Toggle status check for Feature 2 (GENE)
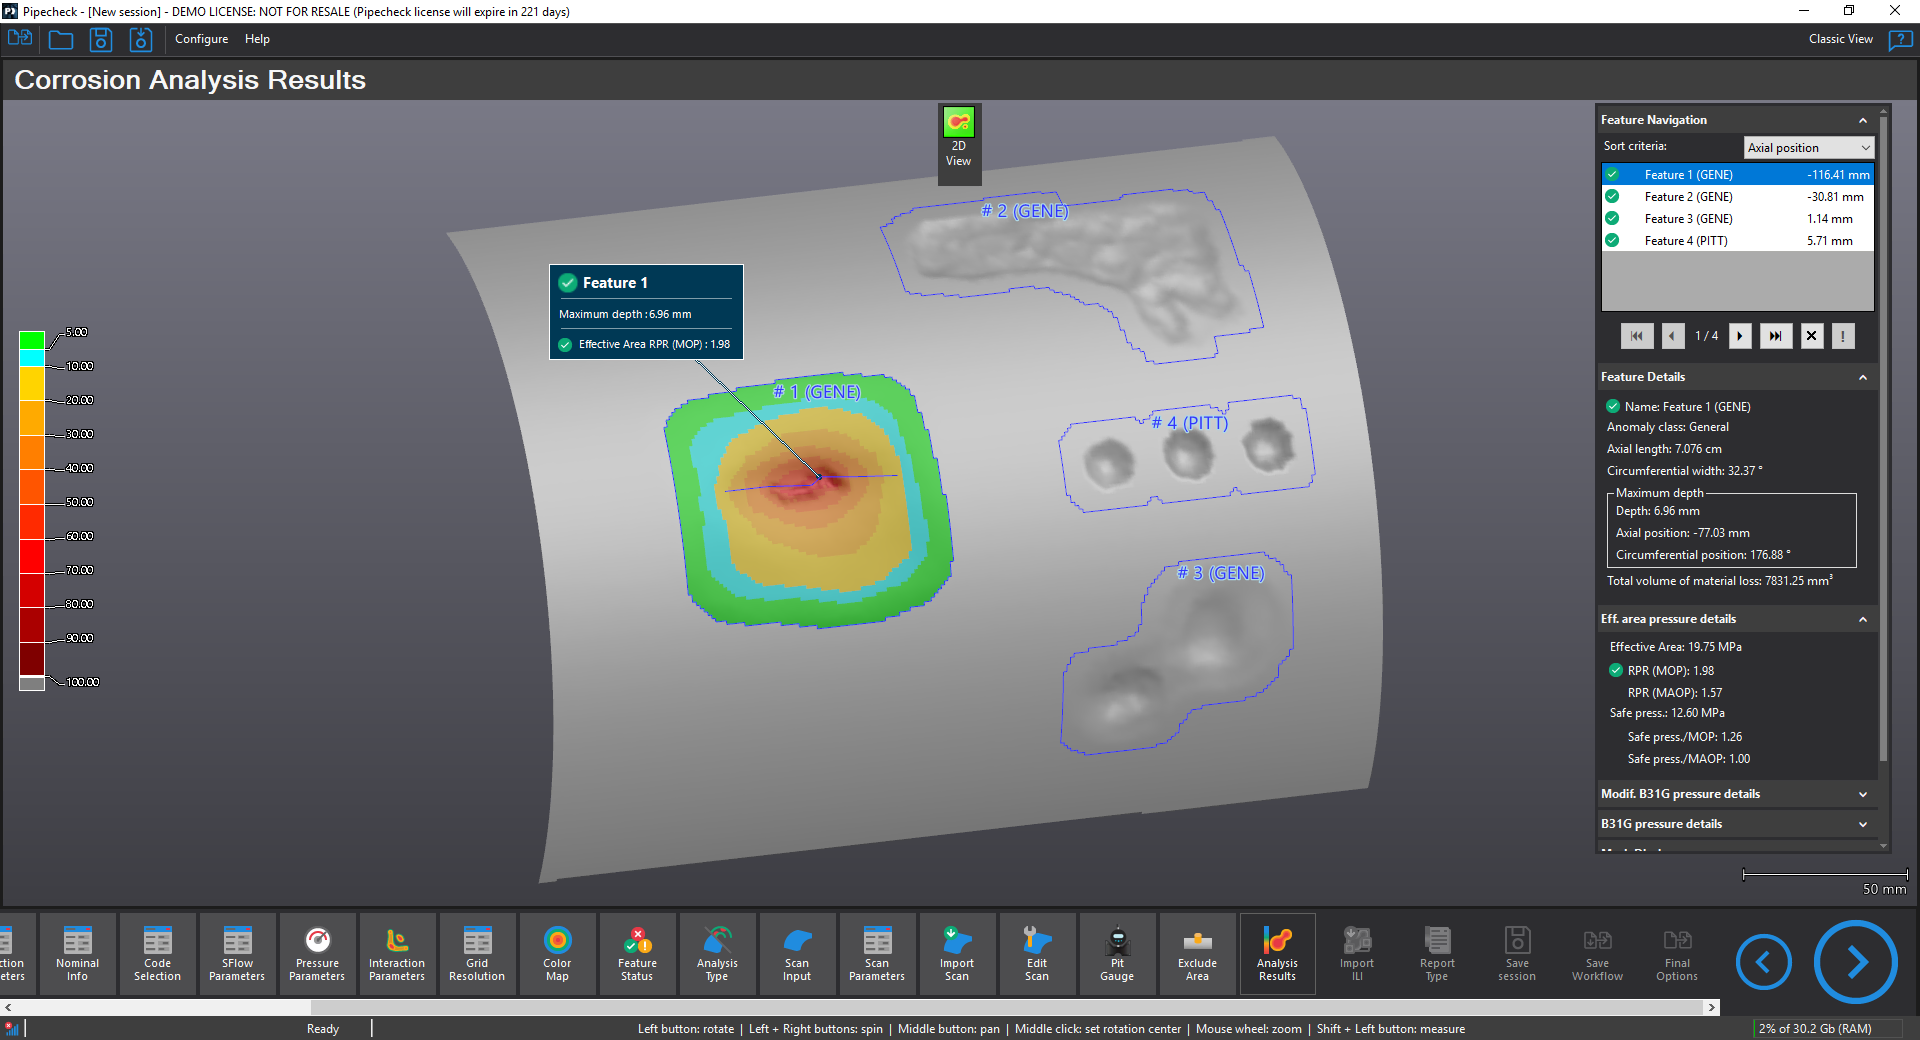Screen dimensions: 1920x1040 (x=1612, y=197)
